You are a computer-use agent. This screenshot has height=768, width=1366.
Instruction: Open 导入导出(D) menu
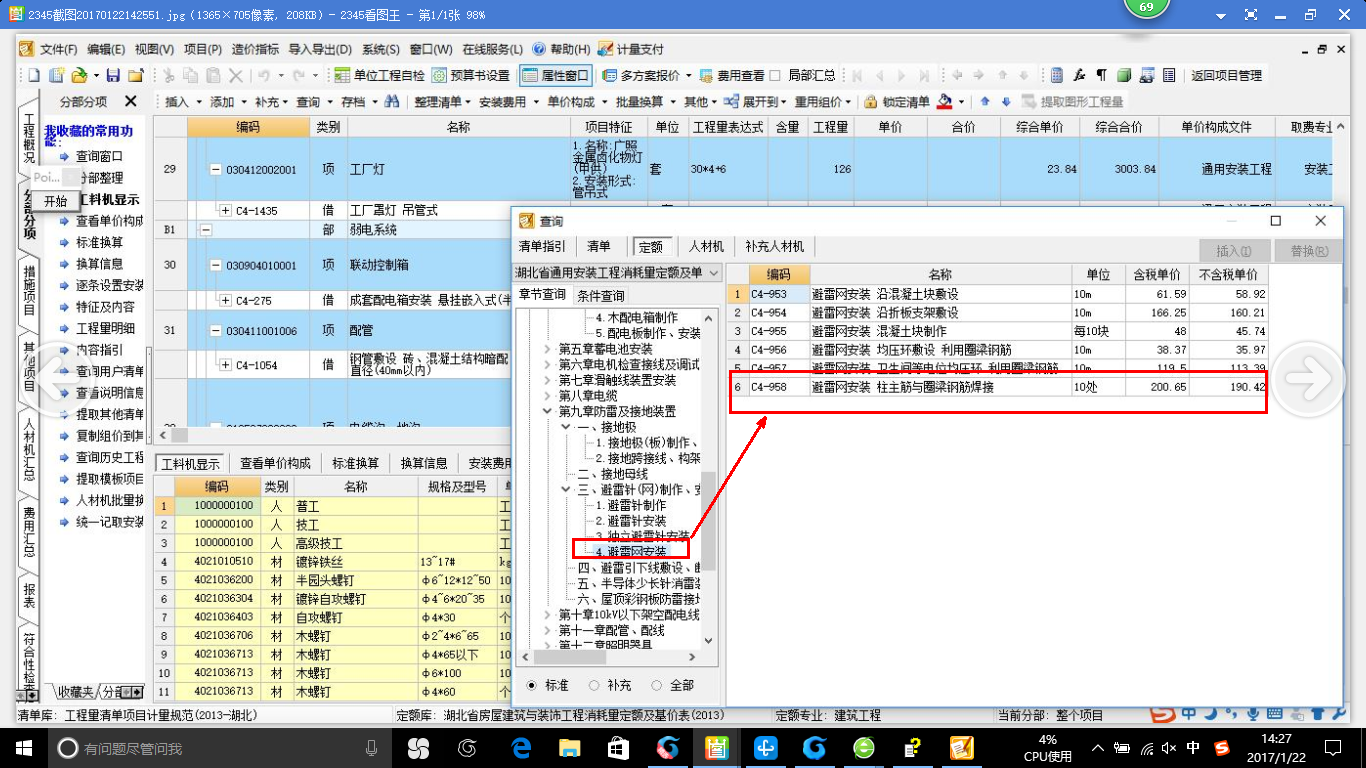click(x=320, y=49)
